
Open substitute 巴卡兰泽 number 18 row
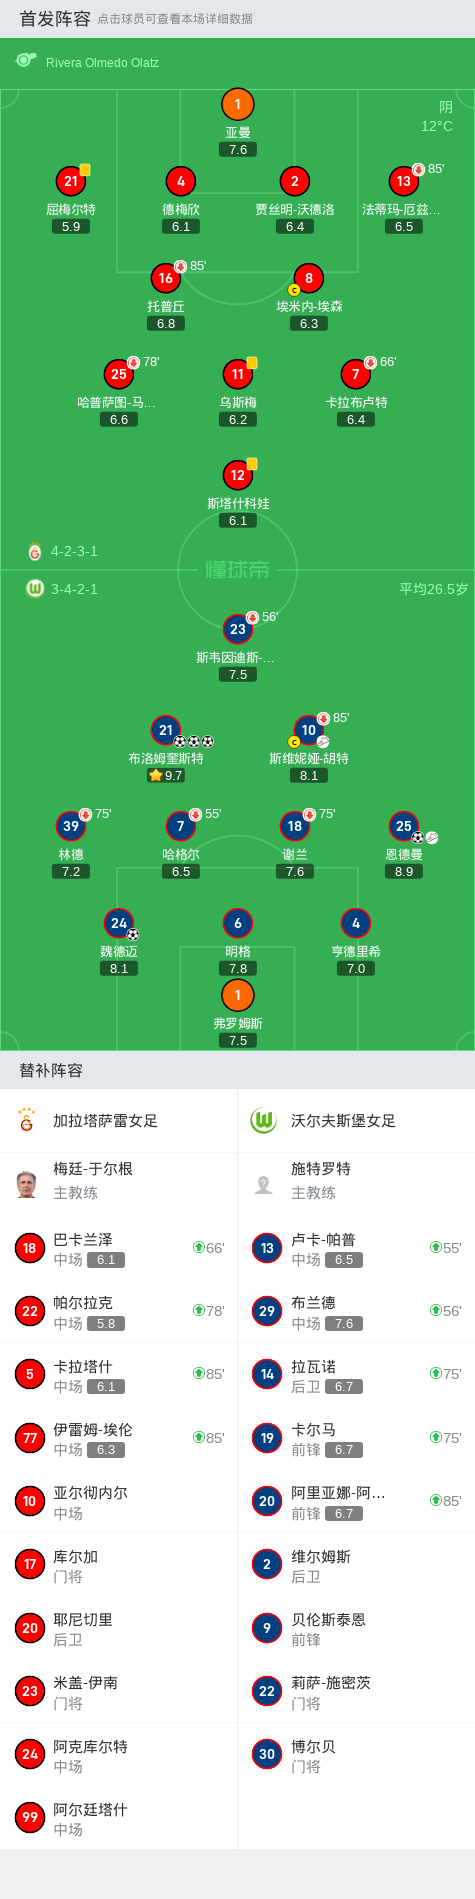(x=119, y=1248)
